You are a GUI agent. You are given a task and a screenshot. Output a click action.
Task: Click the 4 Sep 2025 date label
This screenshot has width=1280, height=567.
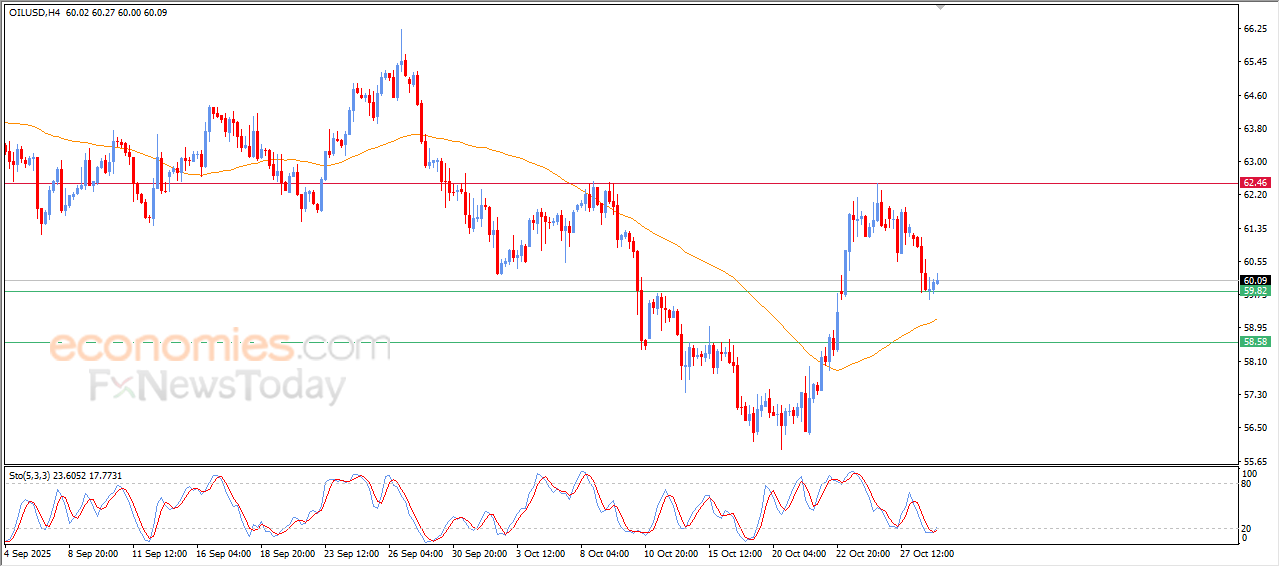[x=28, y=552]
